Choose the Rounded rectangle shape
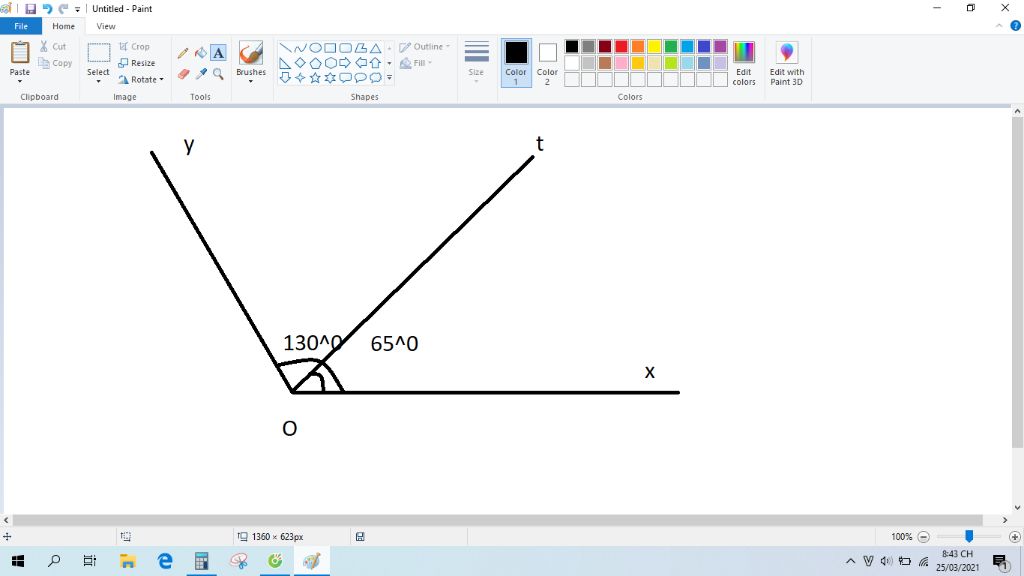1024x576 pixels. point(345,48)
